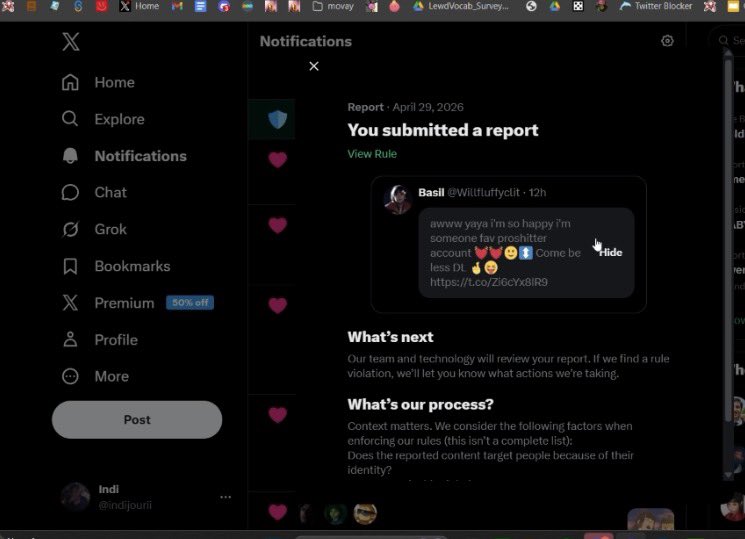Click the Explore magnifier icon
This screenshot has height=539, width=745.
70,119
